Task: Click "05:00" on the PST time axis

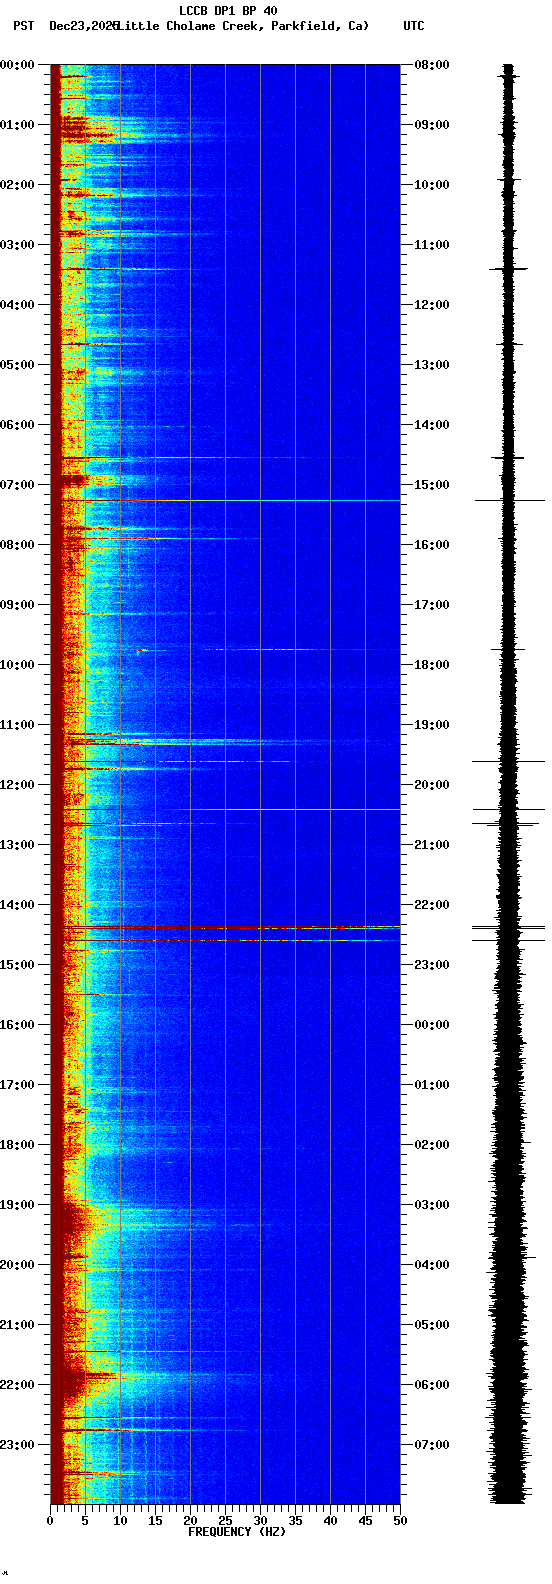Action: coord(18,365)
